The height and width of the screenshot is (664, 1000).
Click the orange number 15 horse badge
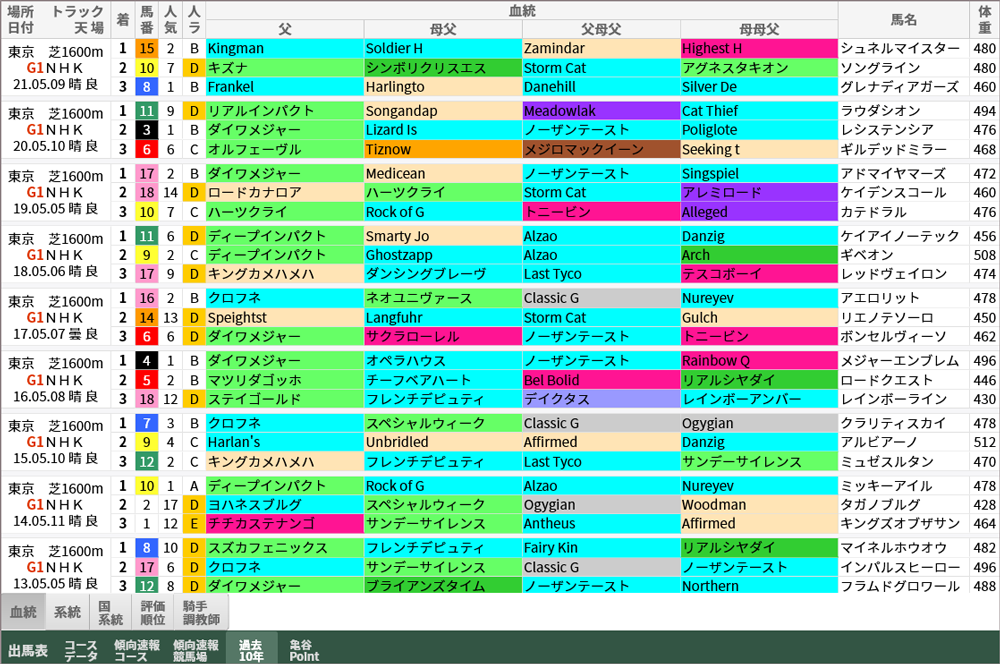147,48
